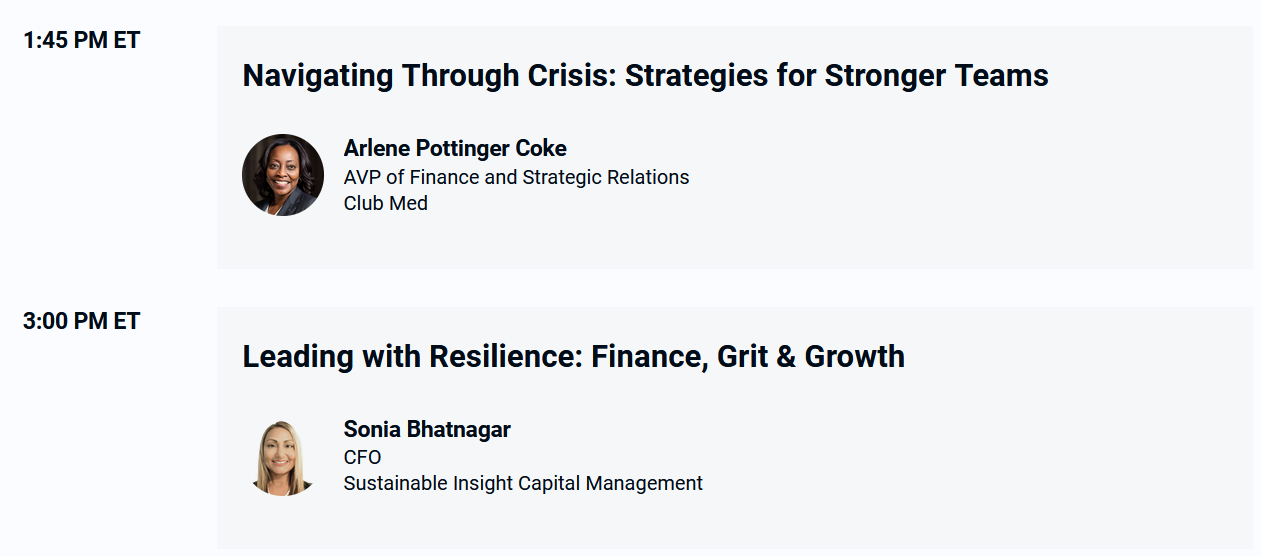Click Sustainable Insight Capital Management company line

click(x=523, y=484)
